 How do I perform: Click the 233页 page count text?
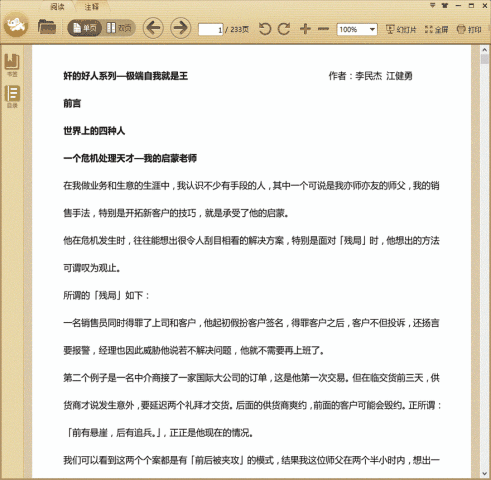(239, 30)
